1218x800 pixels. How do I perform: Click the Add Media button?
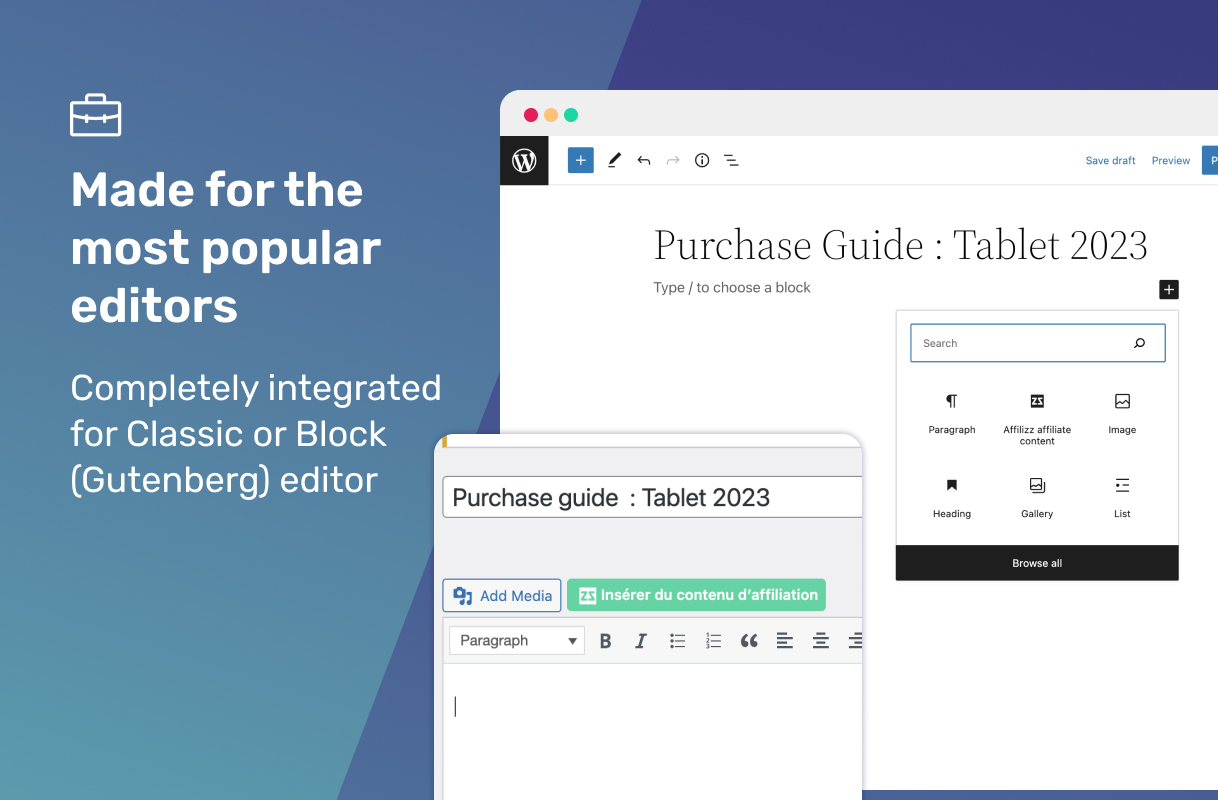pos(502,595)
